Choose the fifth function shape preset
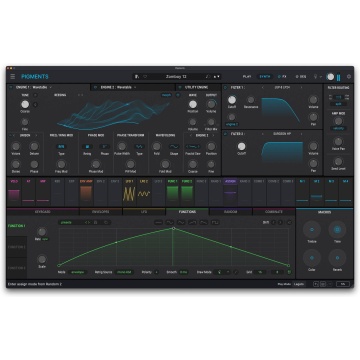The image size is (360, 360). [x=204, y=222]
